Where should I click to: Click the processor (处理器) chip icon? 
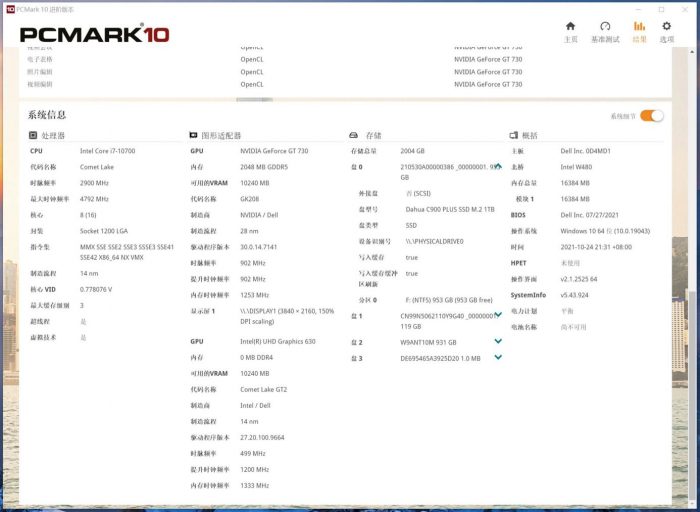[x=33, y=135]
